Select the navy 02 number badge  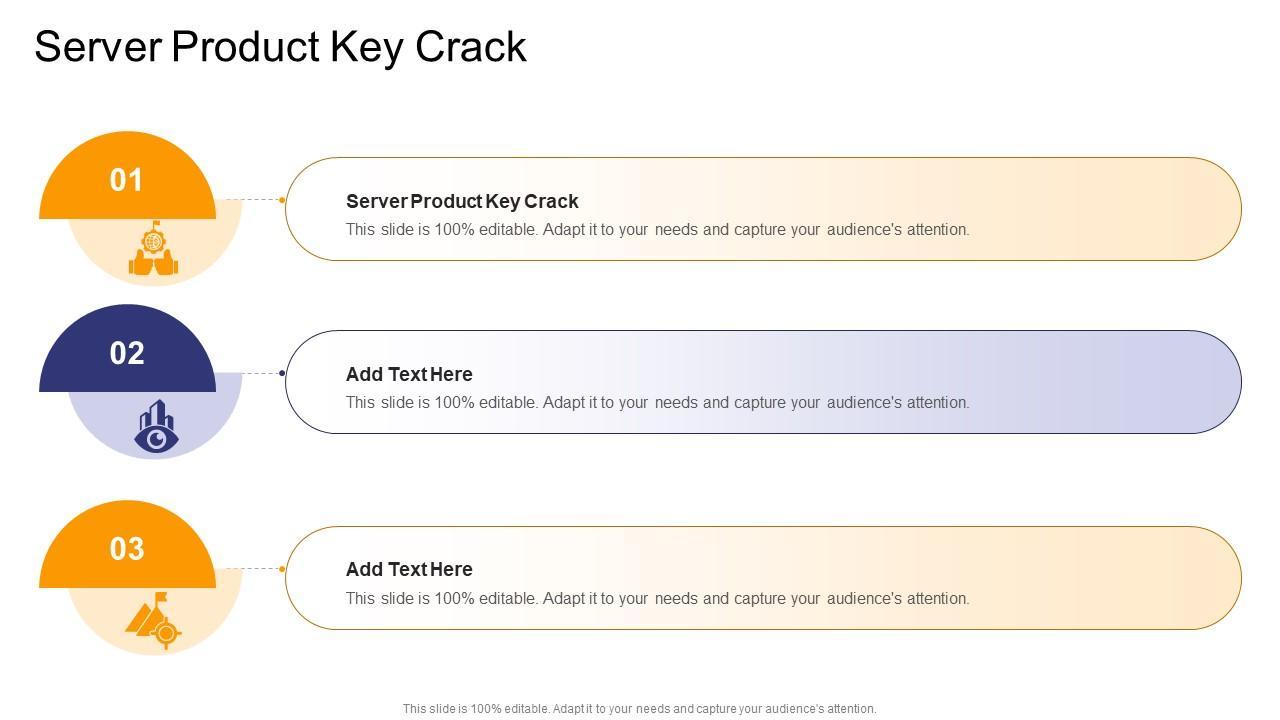pos(127,354)
